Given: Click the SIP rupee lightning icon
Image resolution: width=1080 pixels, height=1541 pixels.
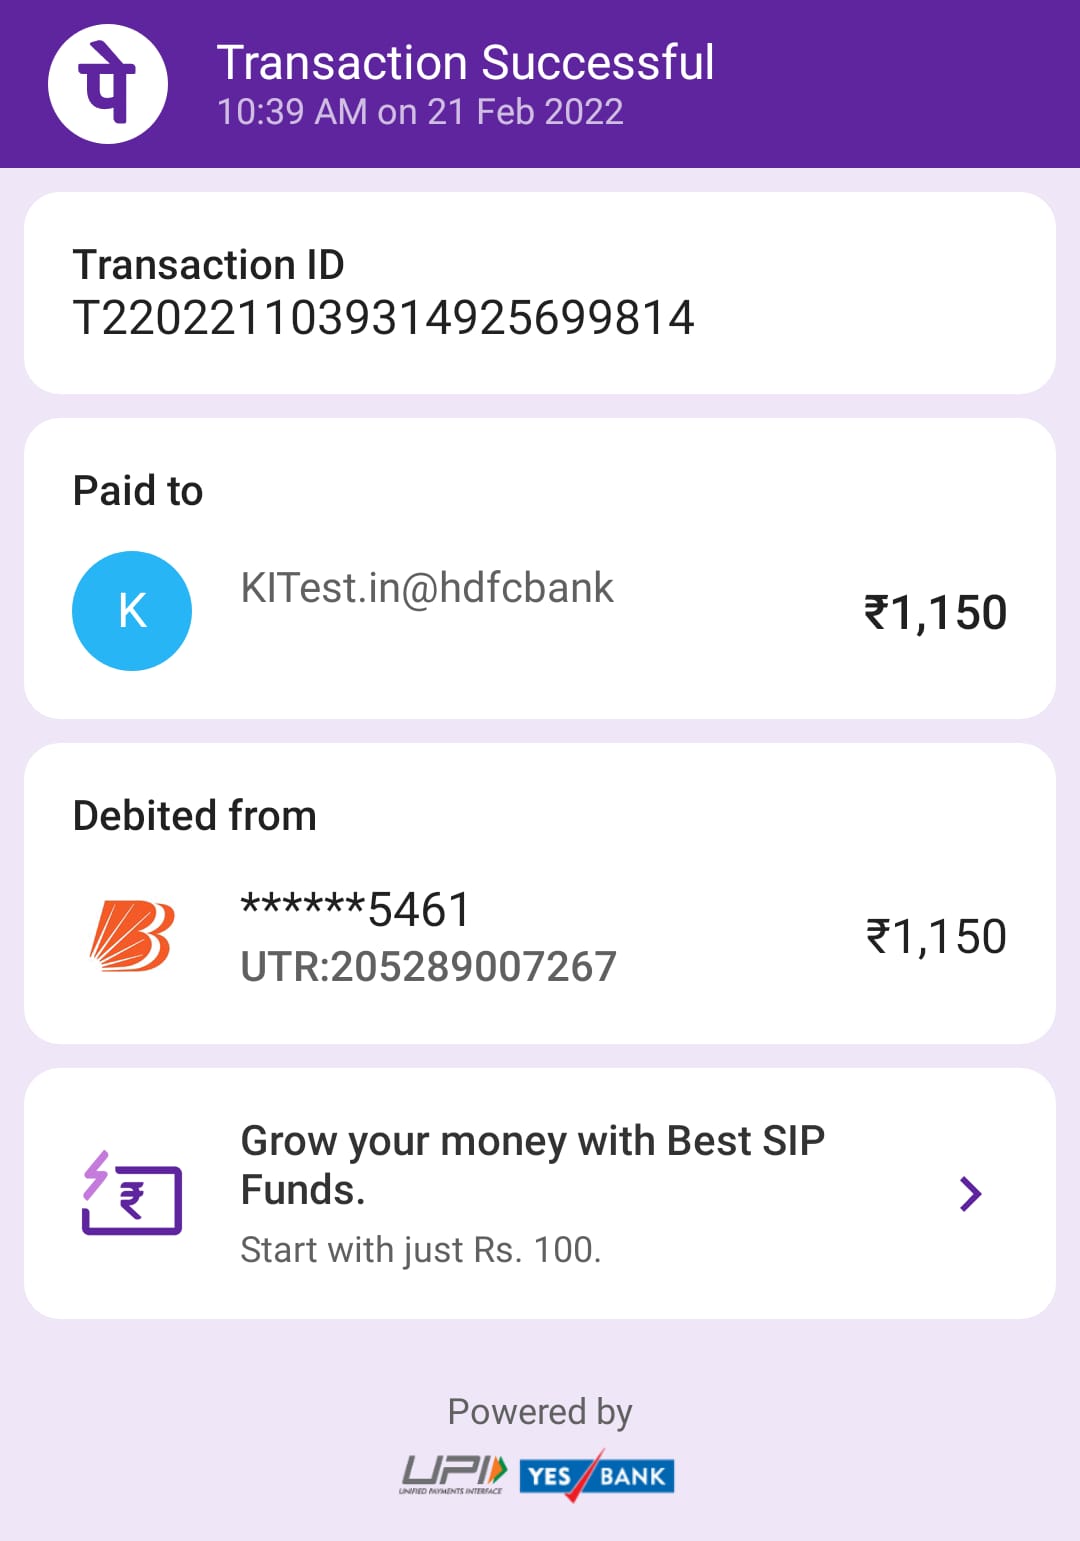Looking at the screenshot, I should click(x=131, y=1193).
